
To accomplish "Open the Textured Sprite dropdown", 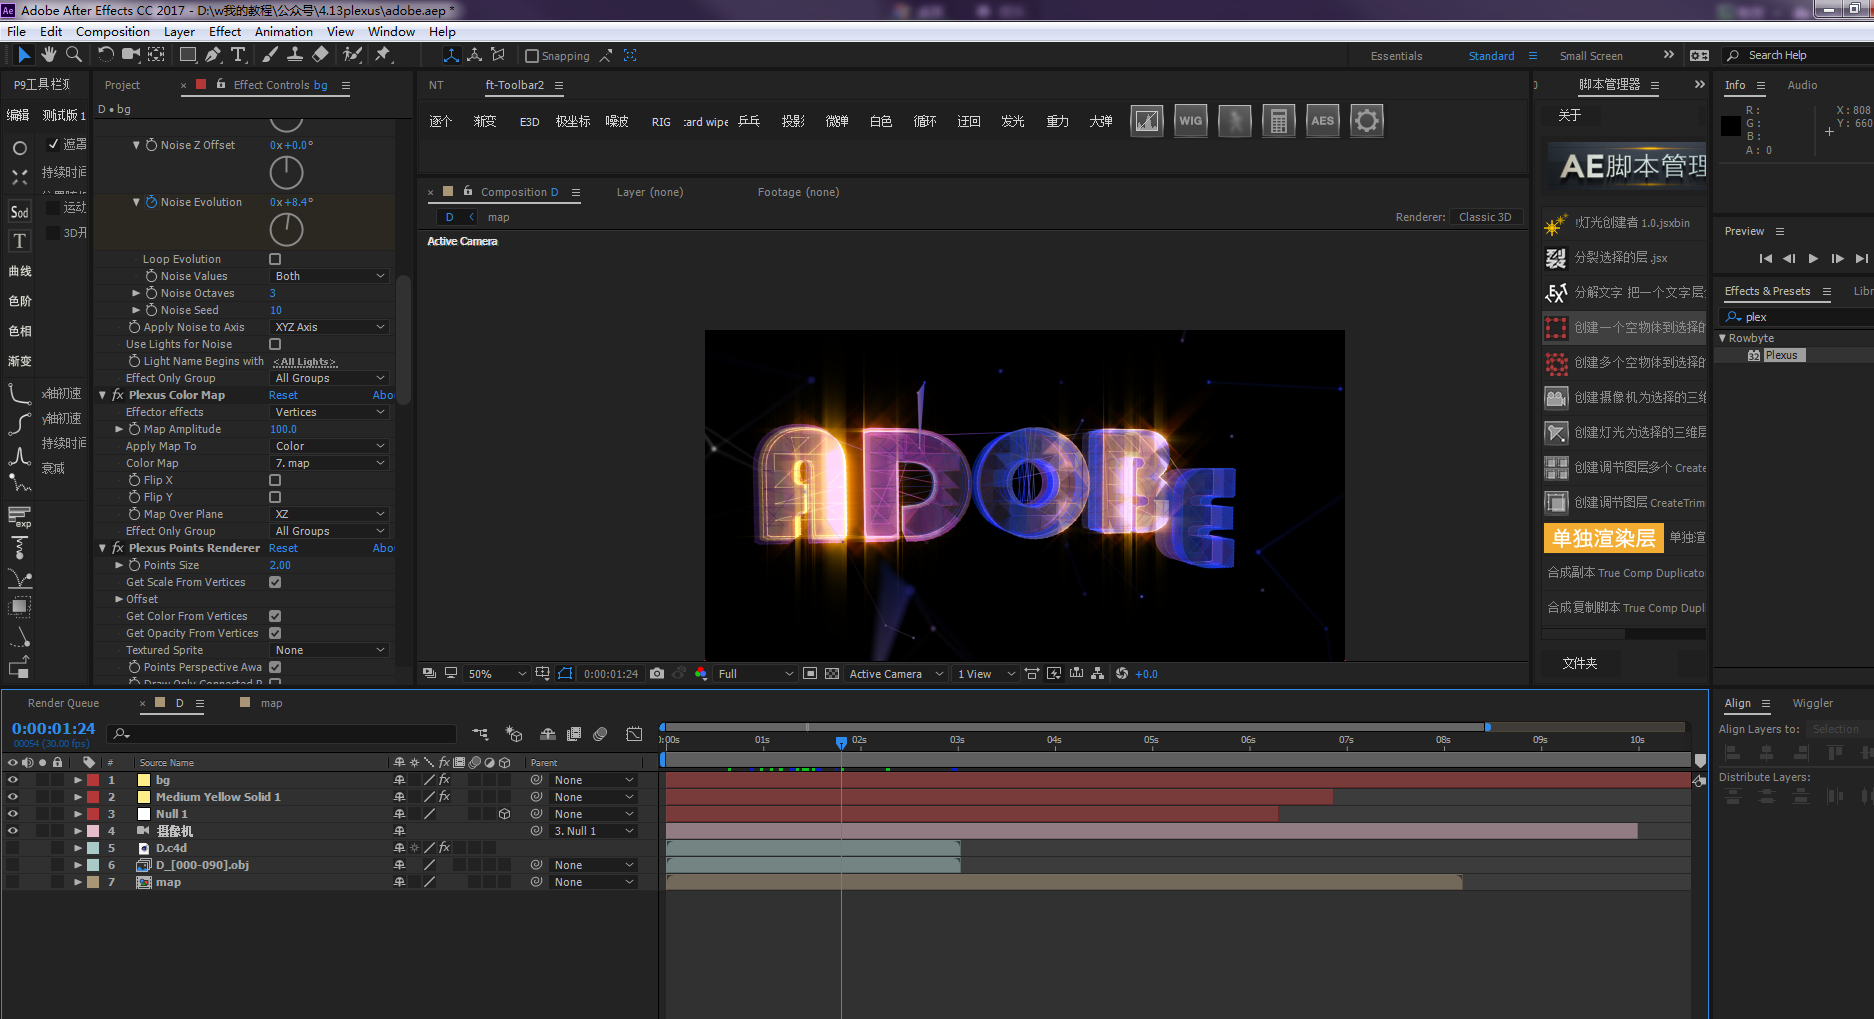I will (329, 650).
